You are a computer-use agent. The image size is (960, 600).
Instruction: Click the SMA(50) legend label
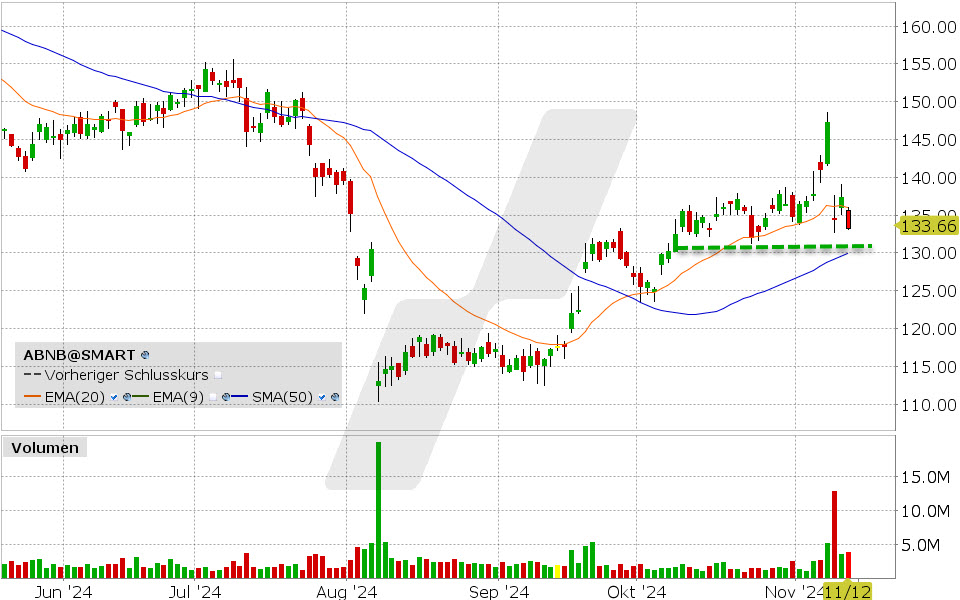click(282, 397)
